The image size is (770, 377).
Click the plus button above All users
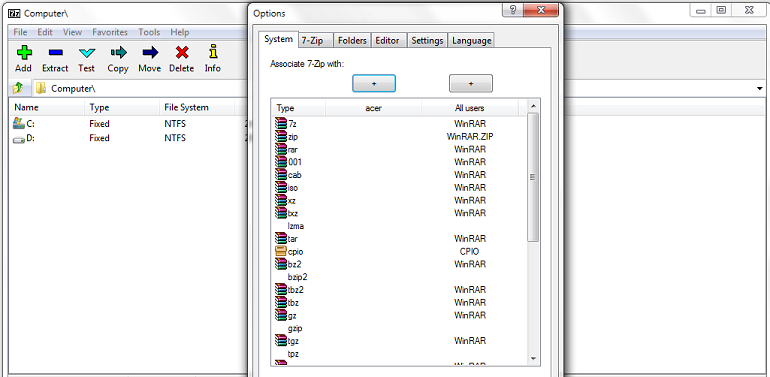click(x=470, y=83)
